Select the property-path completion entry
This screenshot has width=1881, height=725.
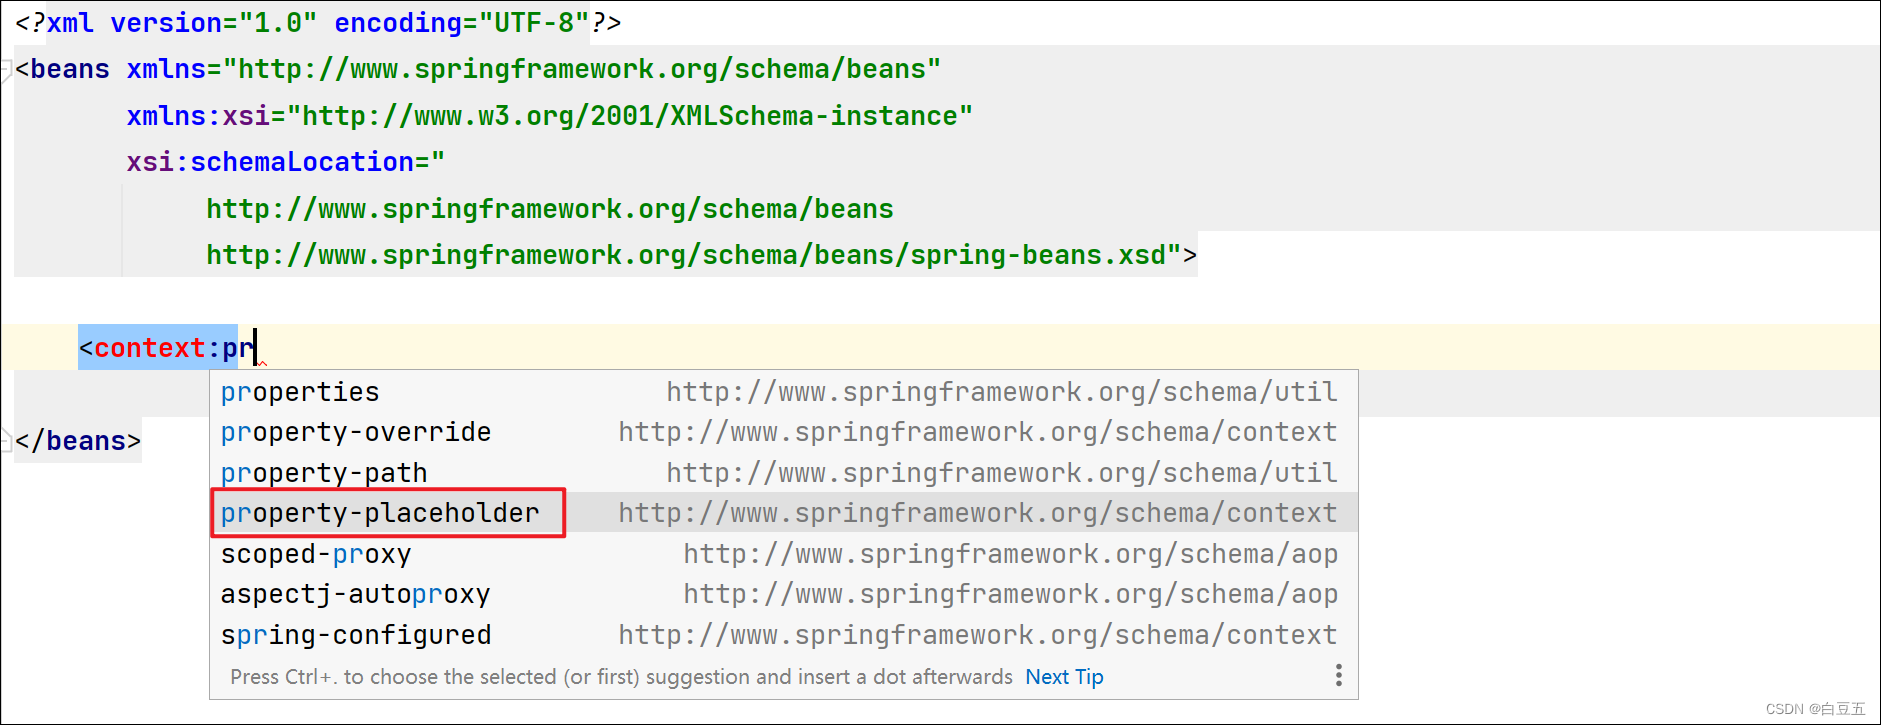pyautogui.click(x=324, y=473)
